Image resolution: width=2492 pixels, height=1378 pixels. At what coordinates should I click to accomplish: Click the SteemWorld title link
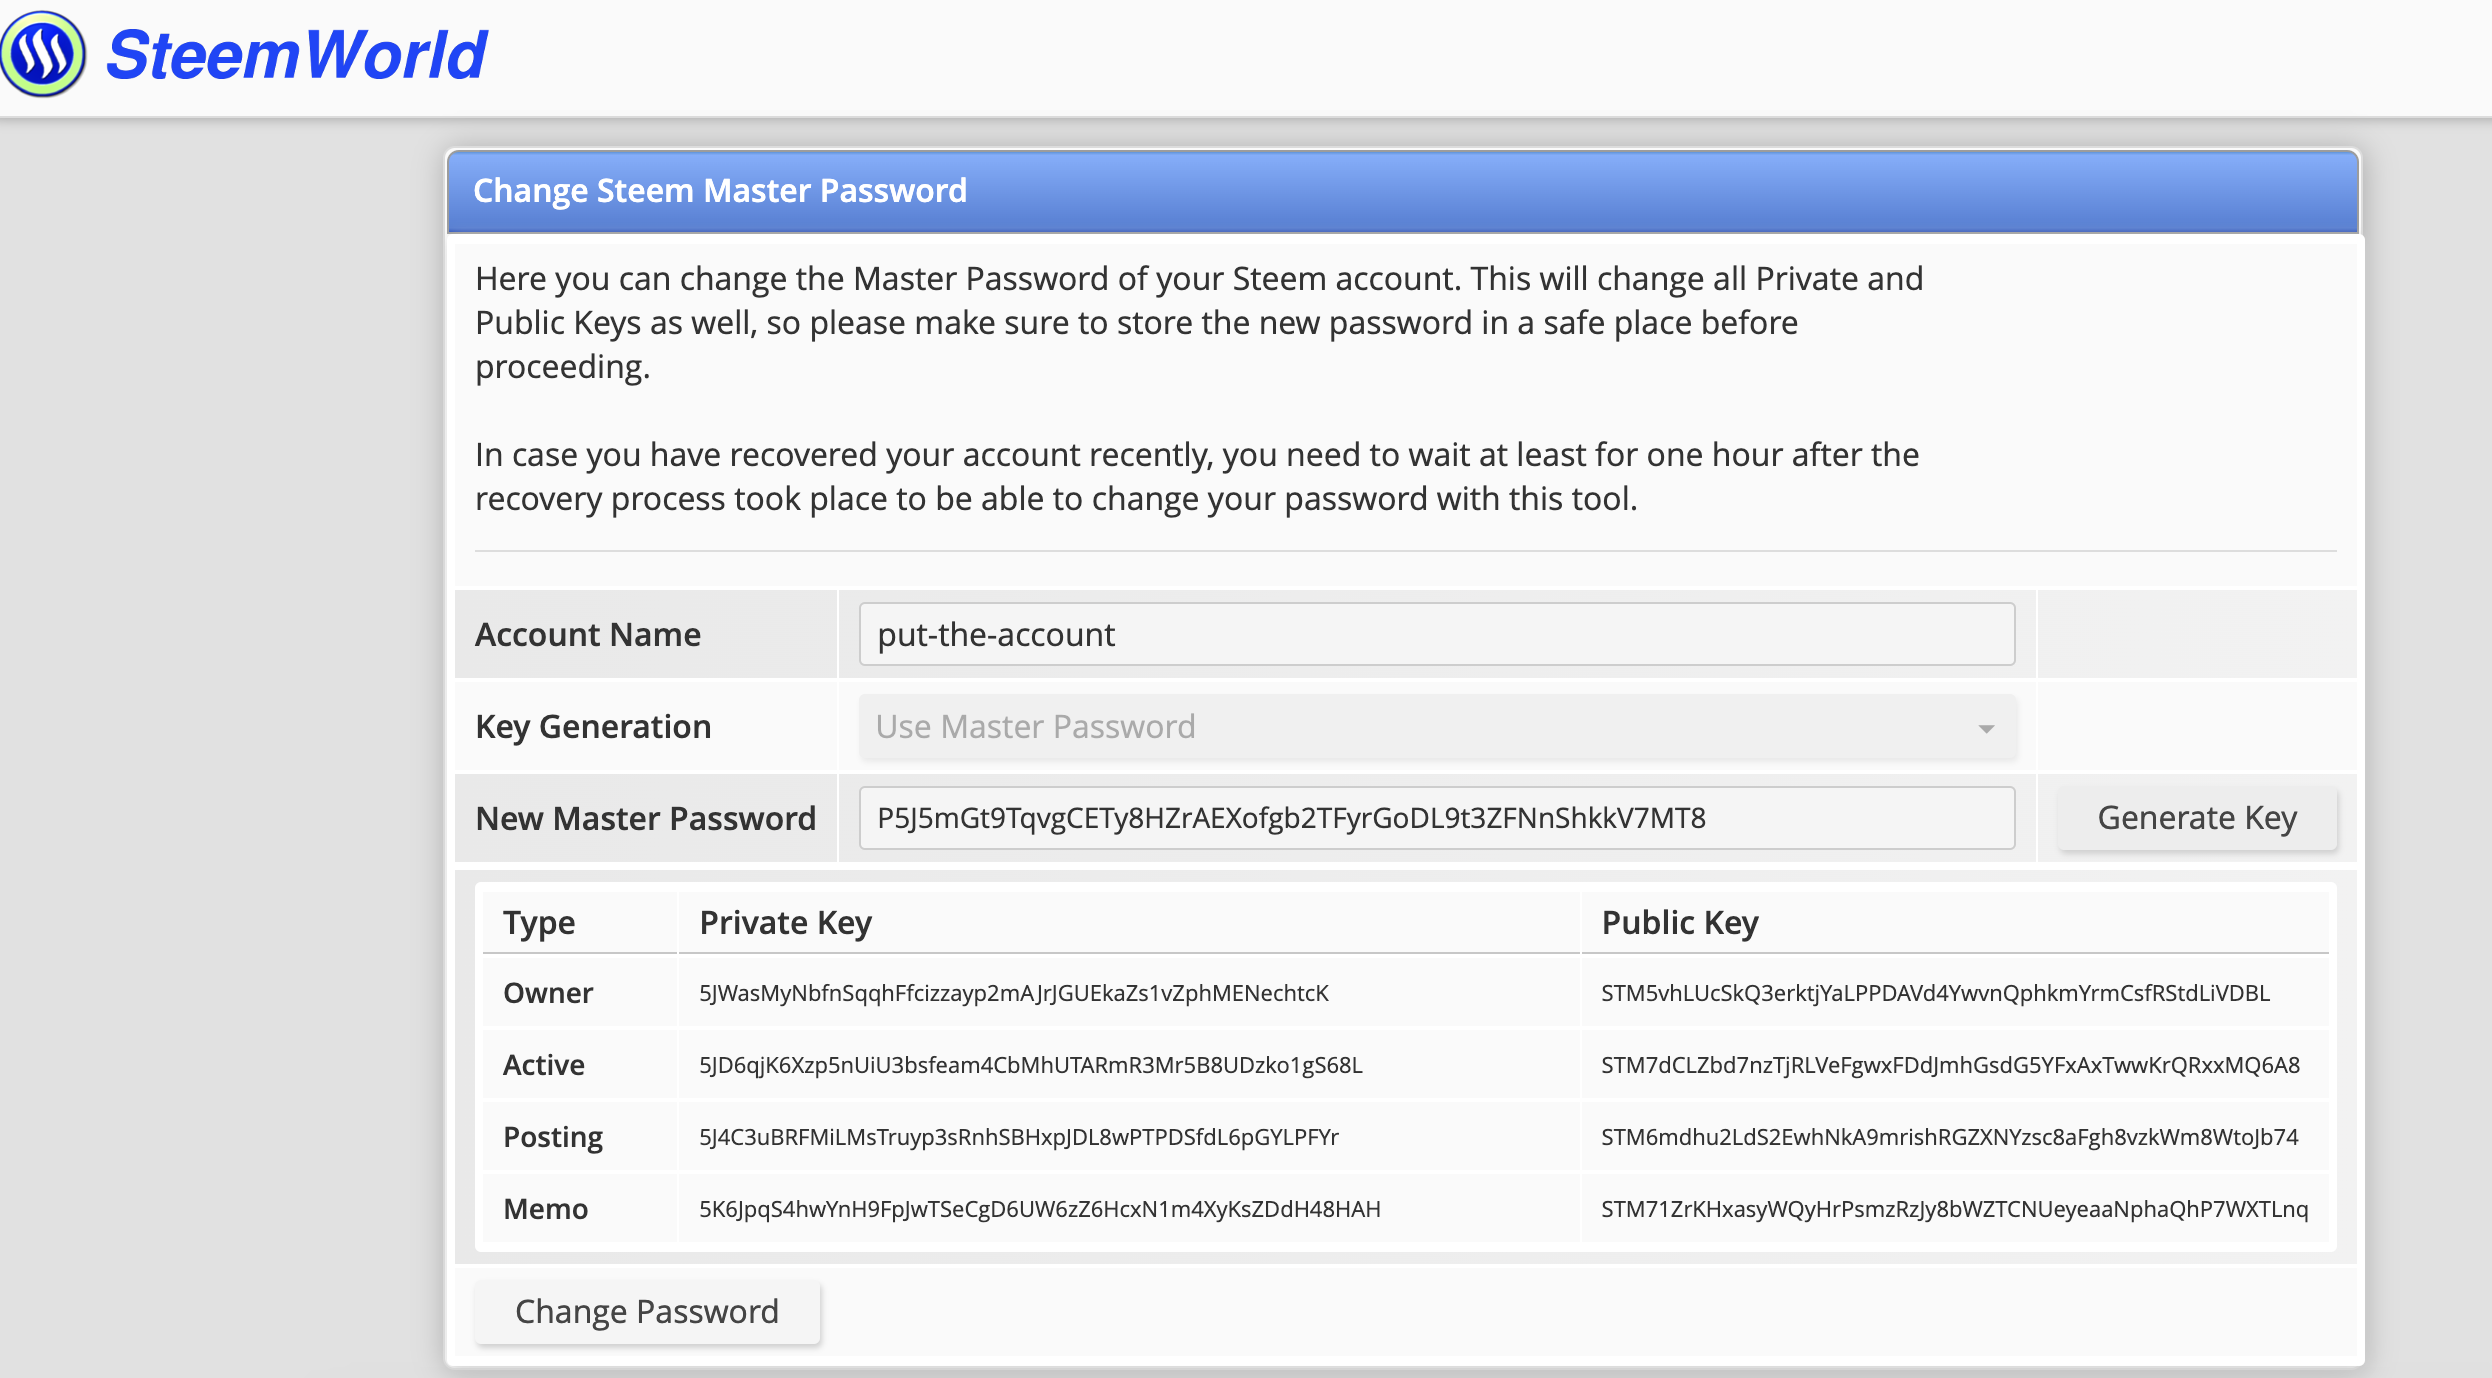[x=296, y=54]
